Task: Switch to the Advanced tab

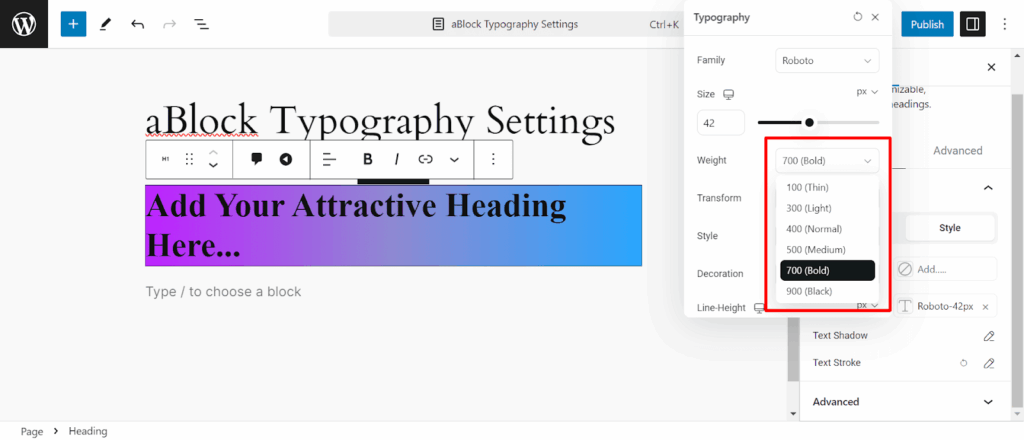Action: (957, 151)
